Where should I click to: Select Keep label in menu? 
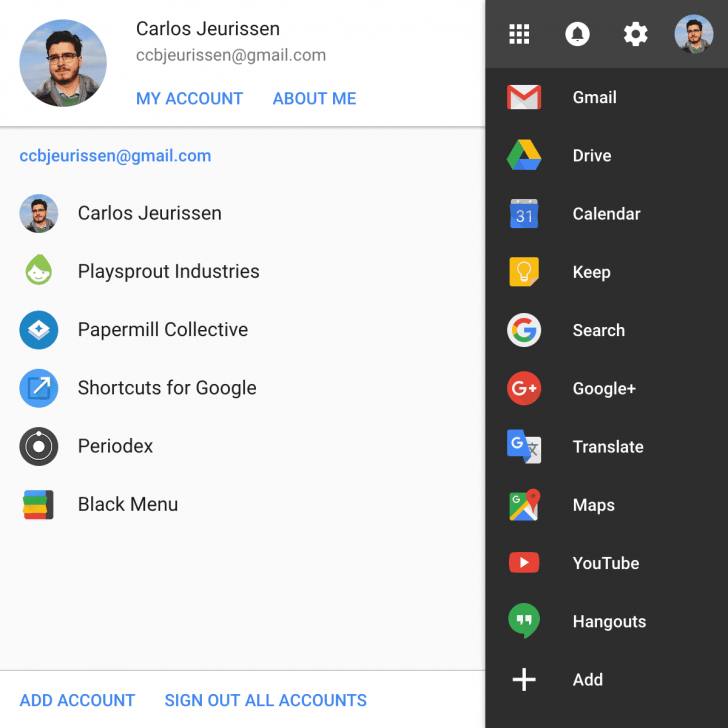pos(591,272)
